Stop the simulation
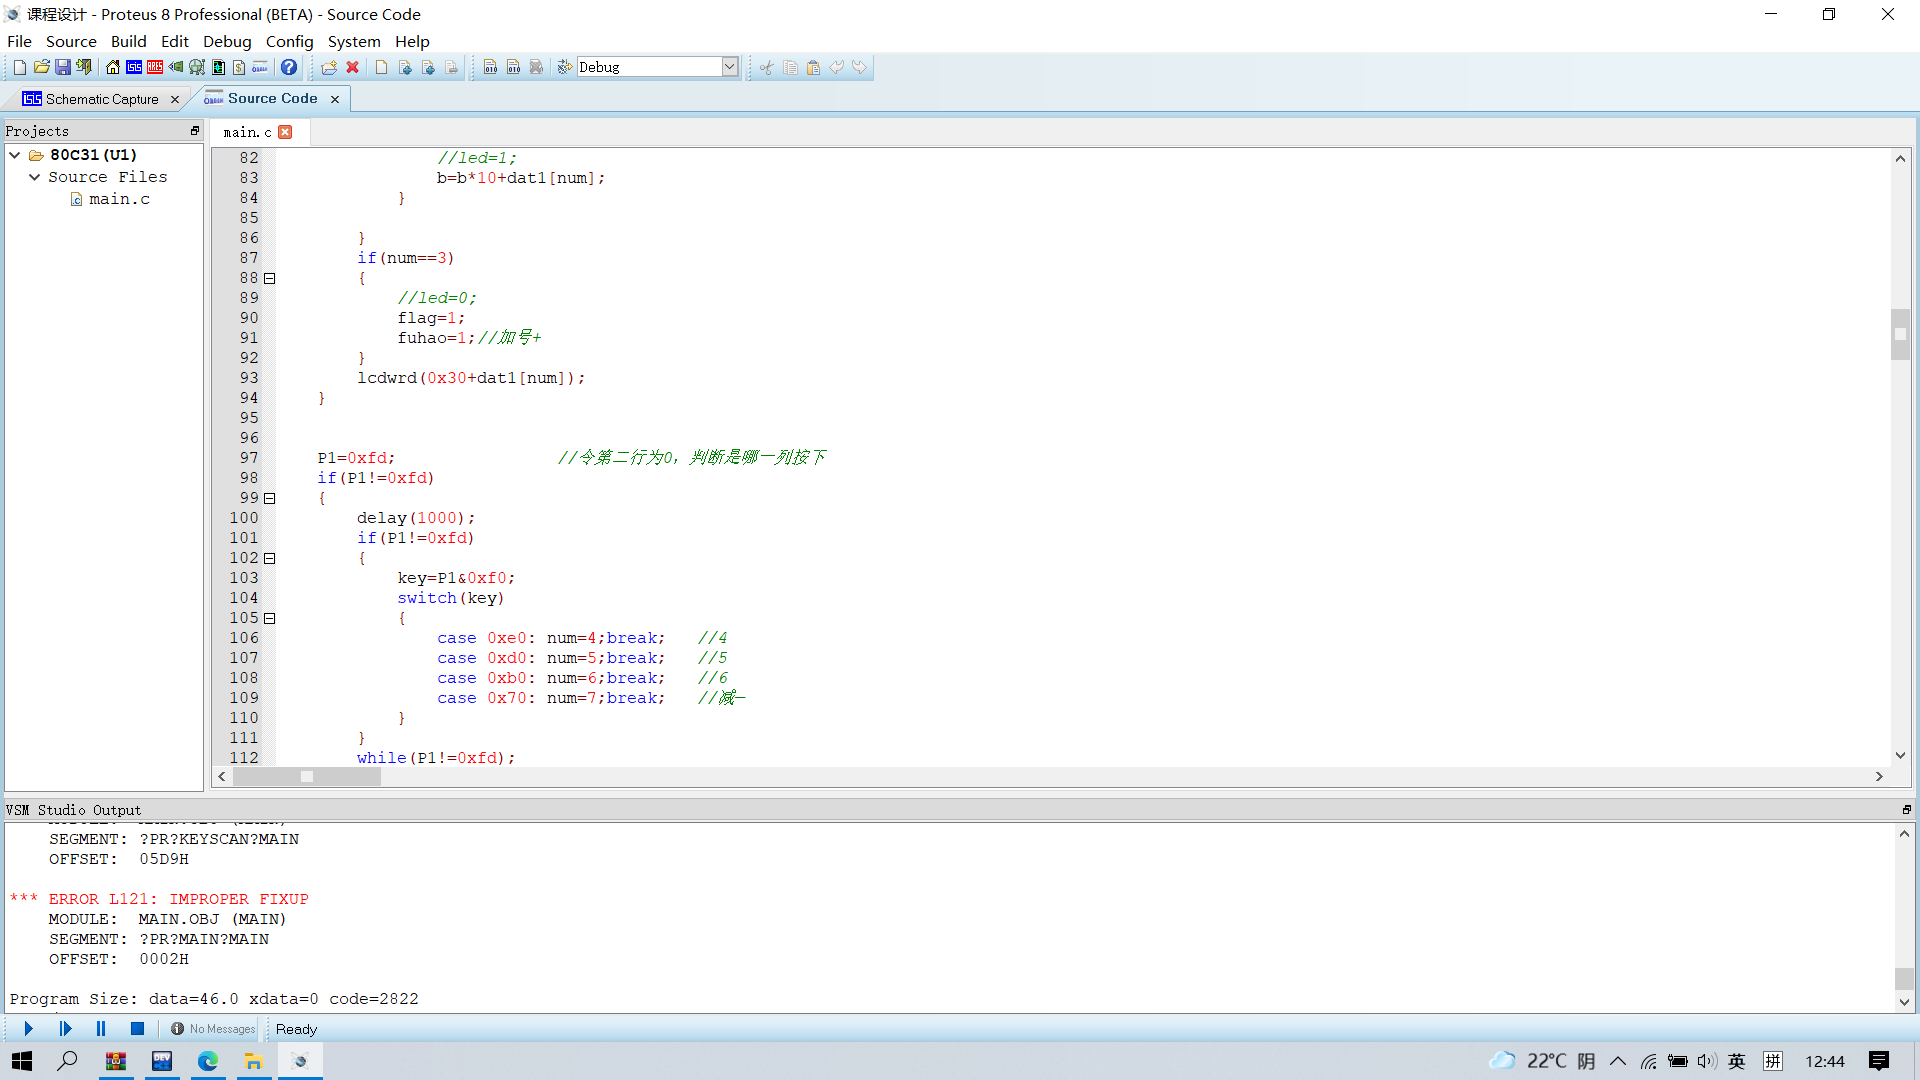This screenshot has height=1080, width=1920. 138,1029
